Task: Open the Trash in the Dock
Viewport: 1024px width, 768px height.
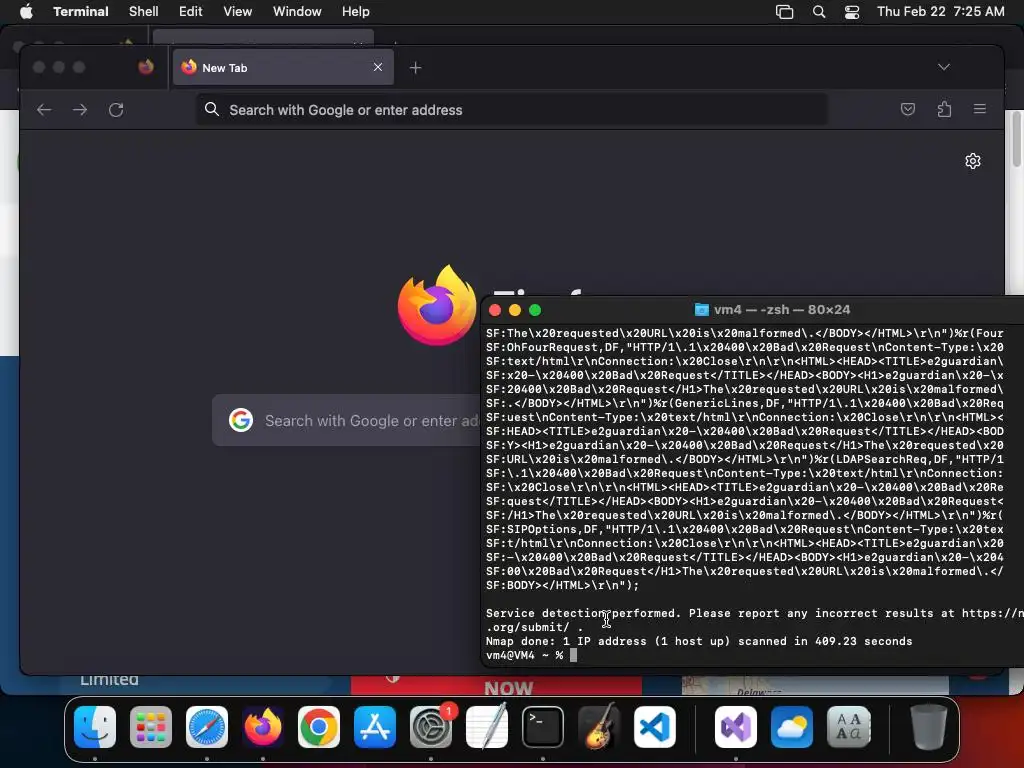Action: (929, 727)
